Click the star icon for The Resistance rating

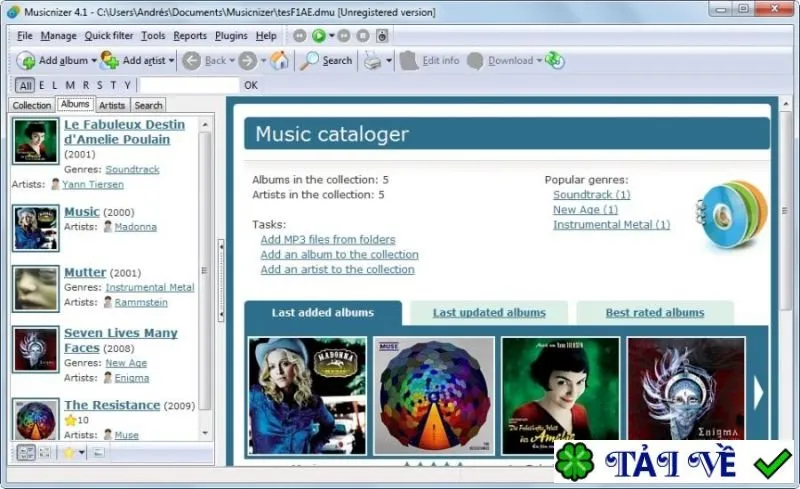click(70, 420)
